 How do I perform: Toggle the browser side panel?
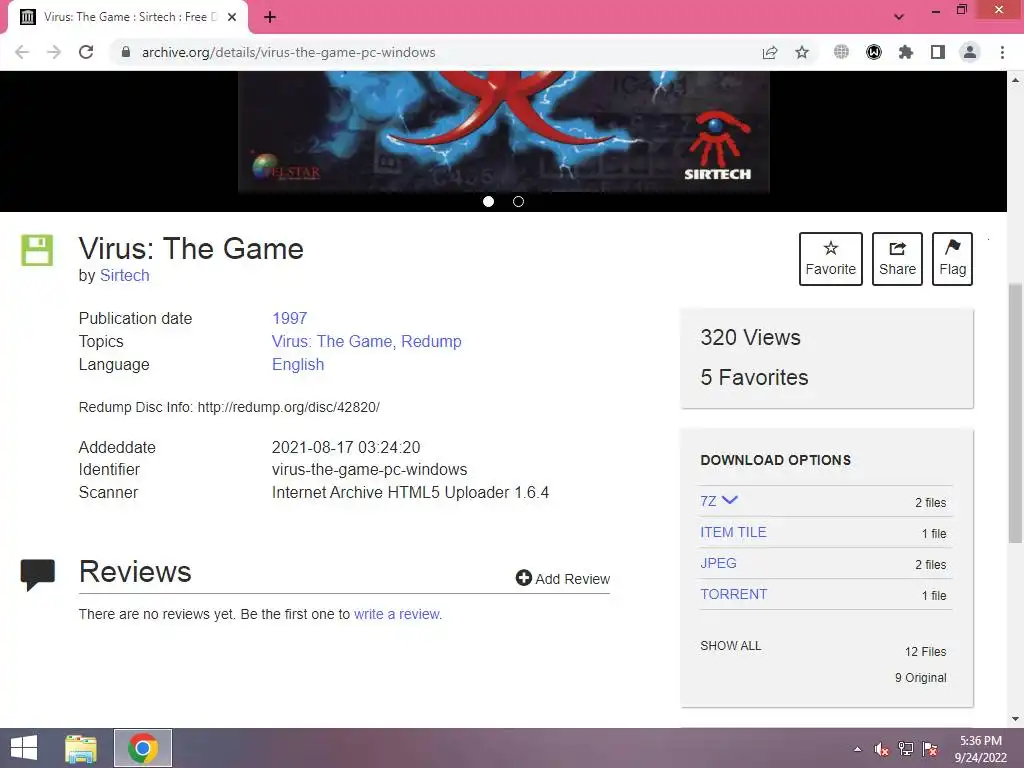938,52
